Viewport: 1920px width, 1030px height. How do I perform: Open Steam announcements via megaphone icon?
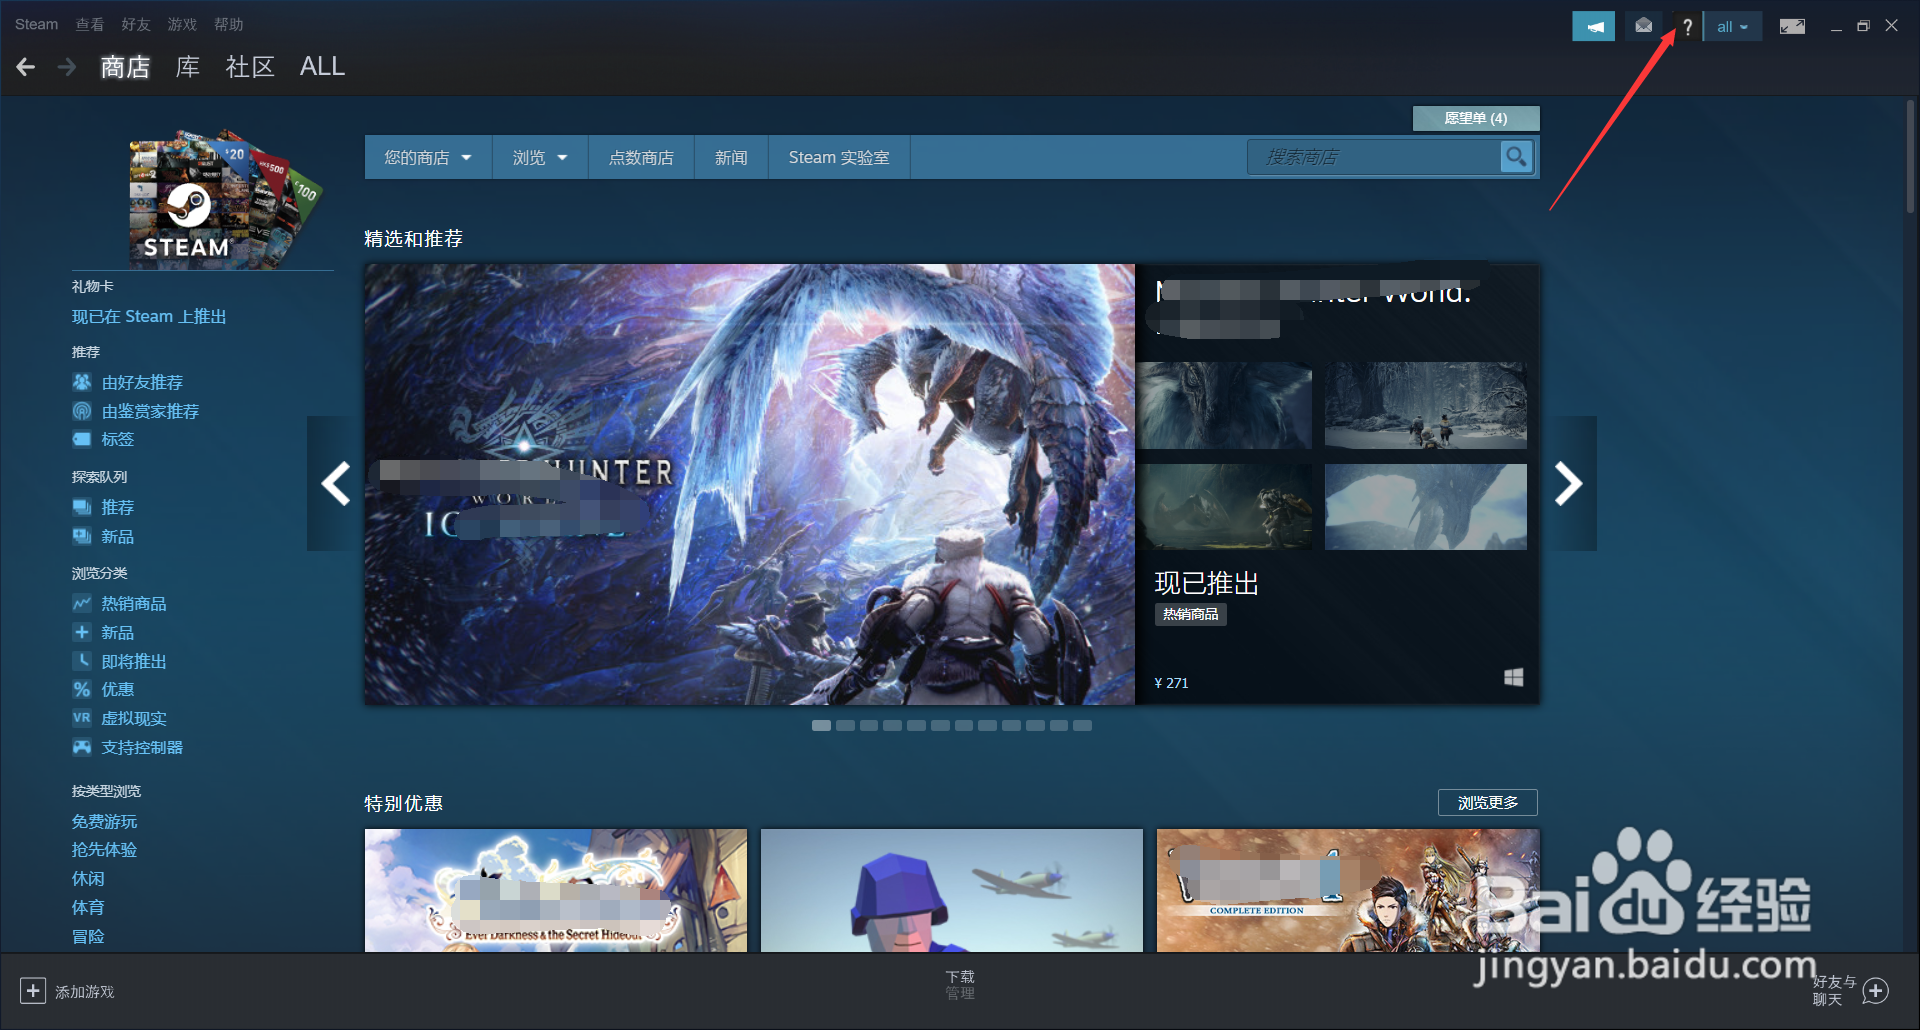click(1593, 25)
